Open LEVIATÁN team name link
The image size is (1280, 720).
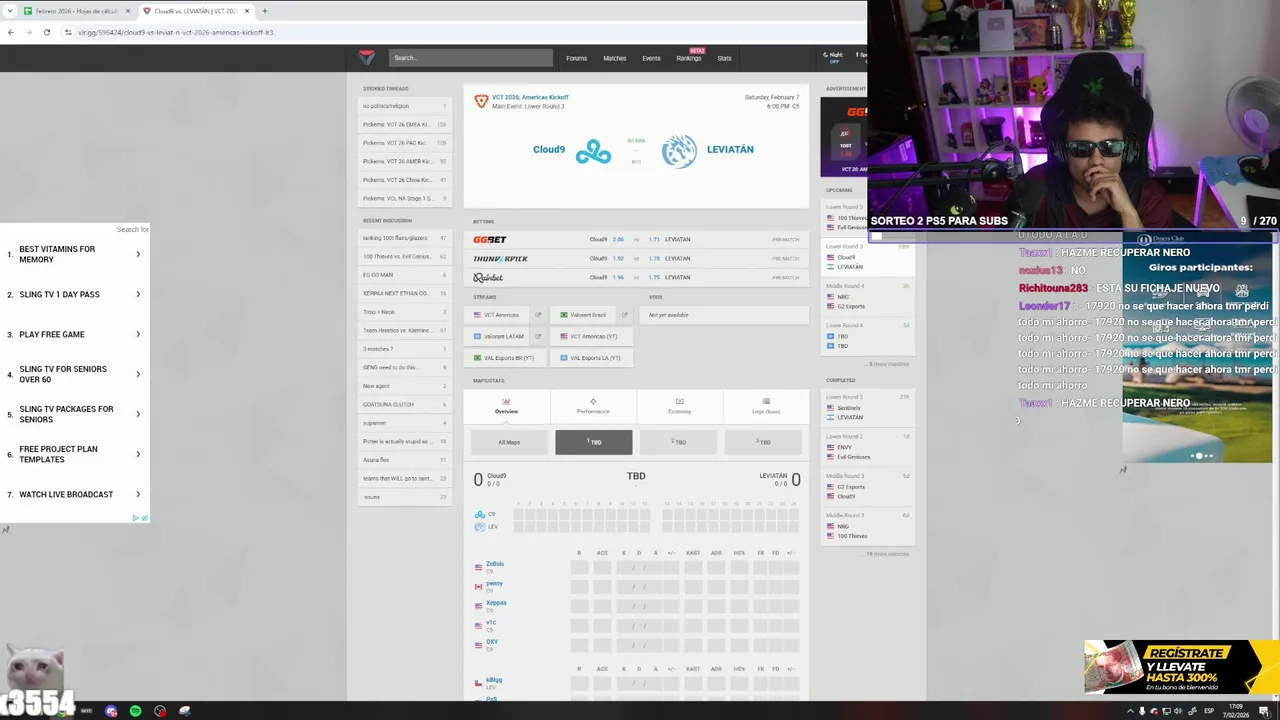pyautogui.click(x=730, y=149)
